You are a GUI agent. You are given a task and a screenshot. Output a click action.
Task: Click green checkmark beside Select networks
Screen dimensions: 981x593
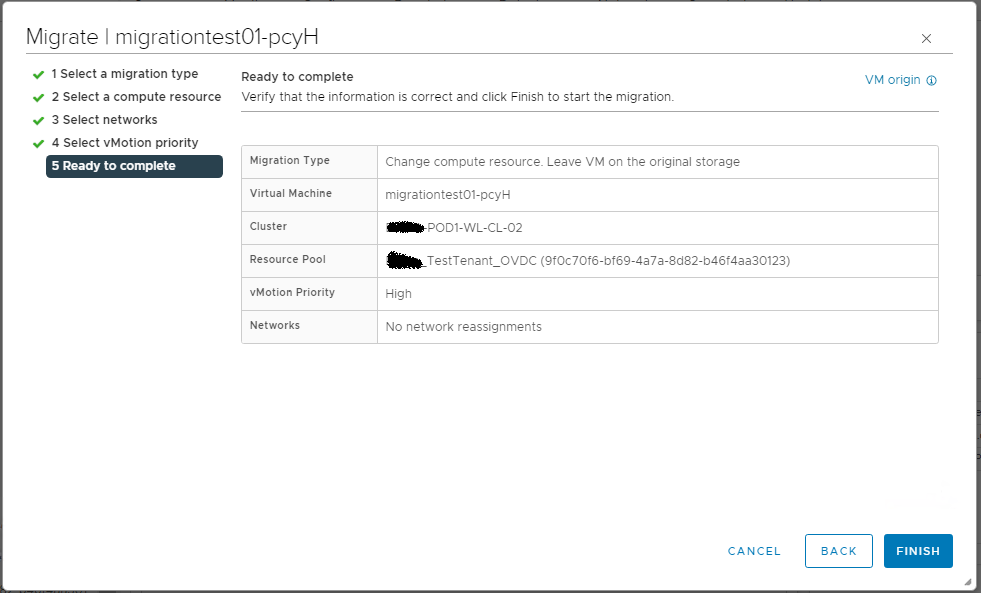tap(38, 121)
